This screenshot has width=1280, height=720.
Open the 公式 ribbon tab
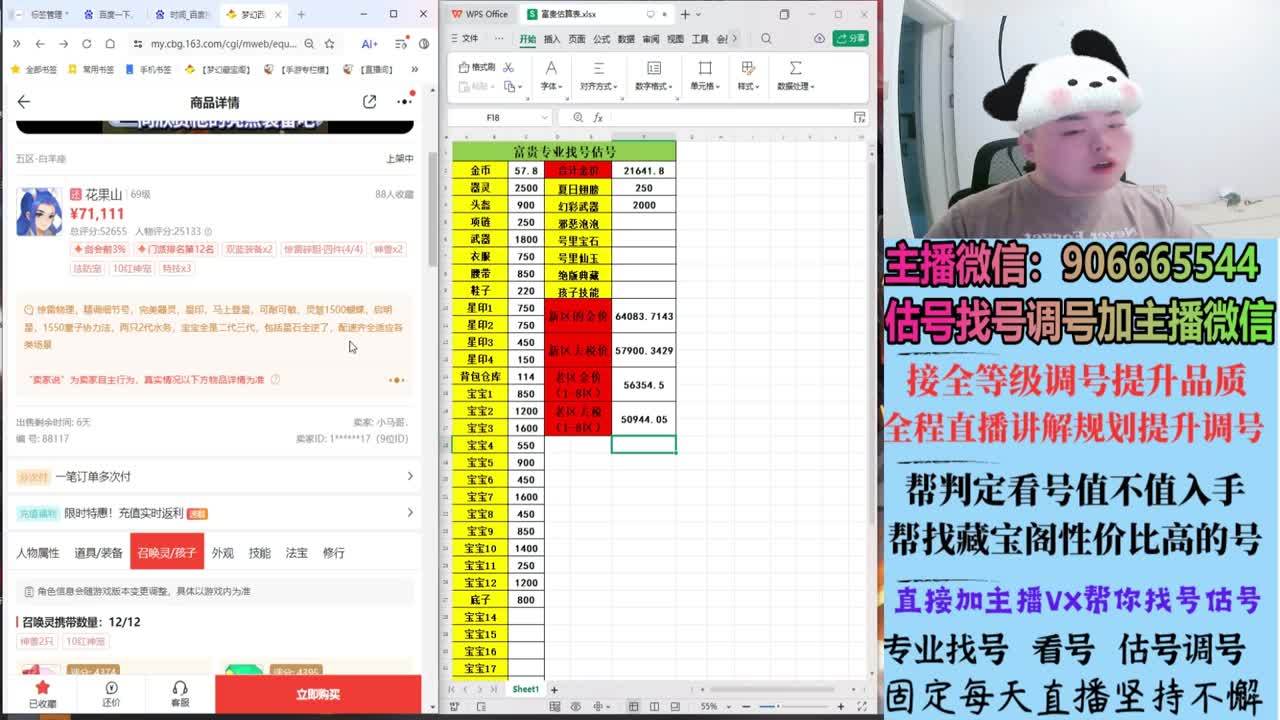pyautogui.click(x=602, y=39)
